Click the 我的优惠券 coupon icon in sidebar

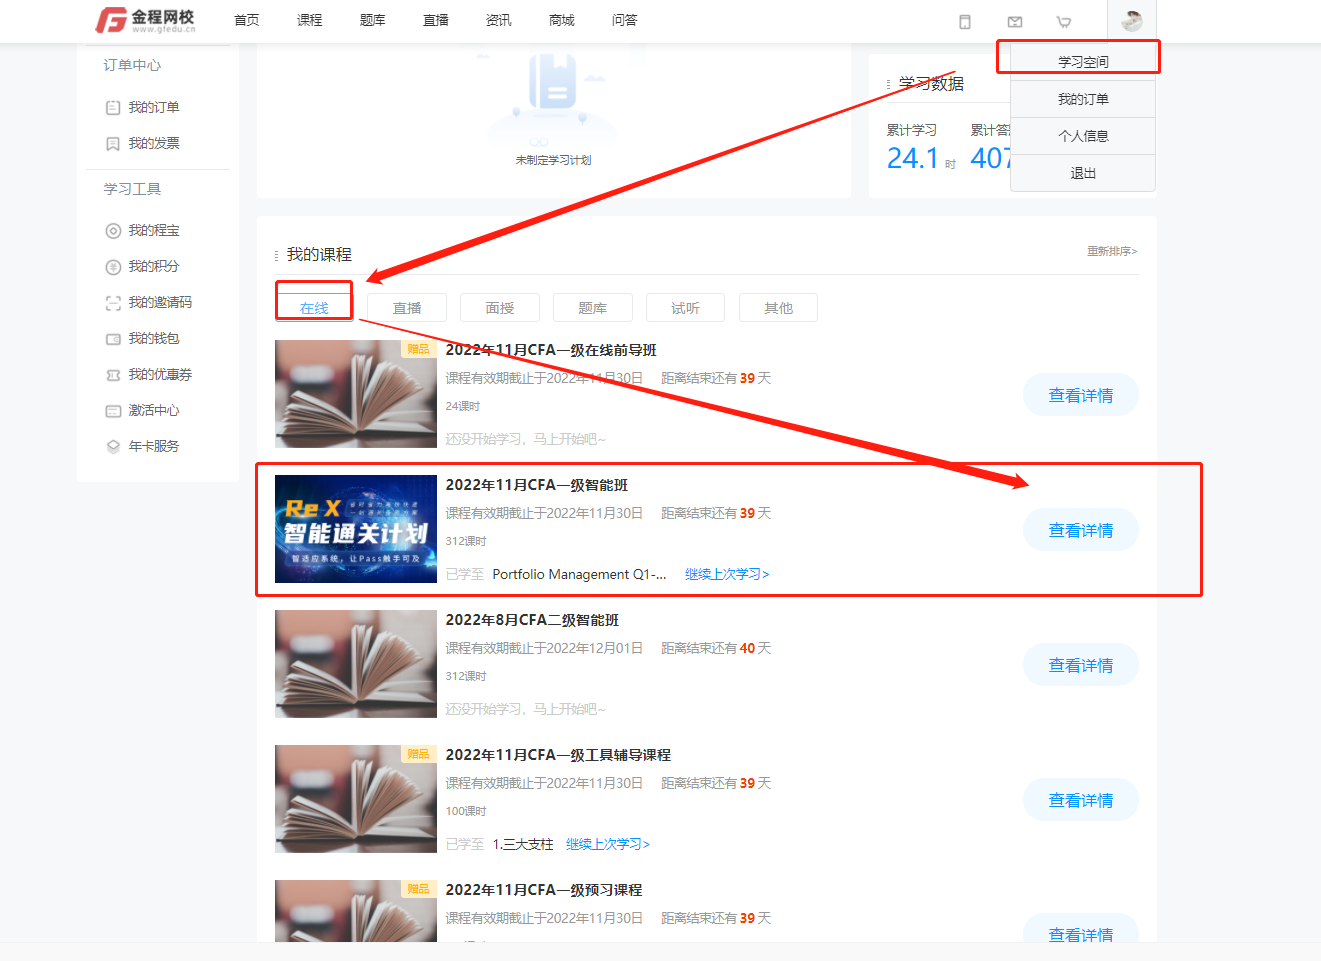pyautogui.click(x=113, y=375)
